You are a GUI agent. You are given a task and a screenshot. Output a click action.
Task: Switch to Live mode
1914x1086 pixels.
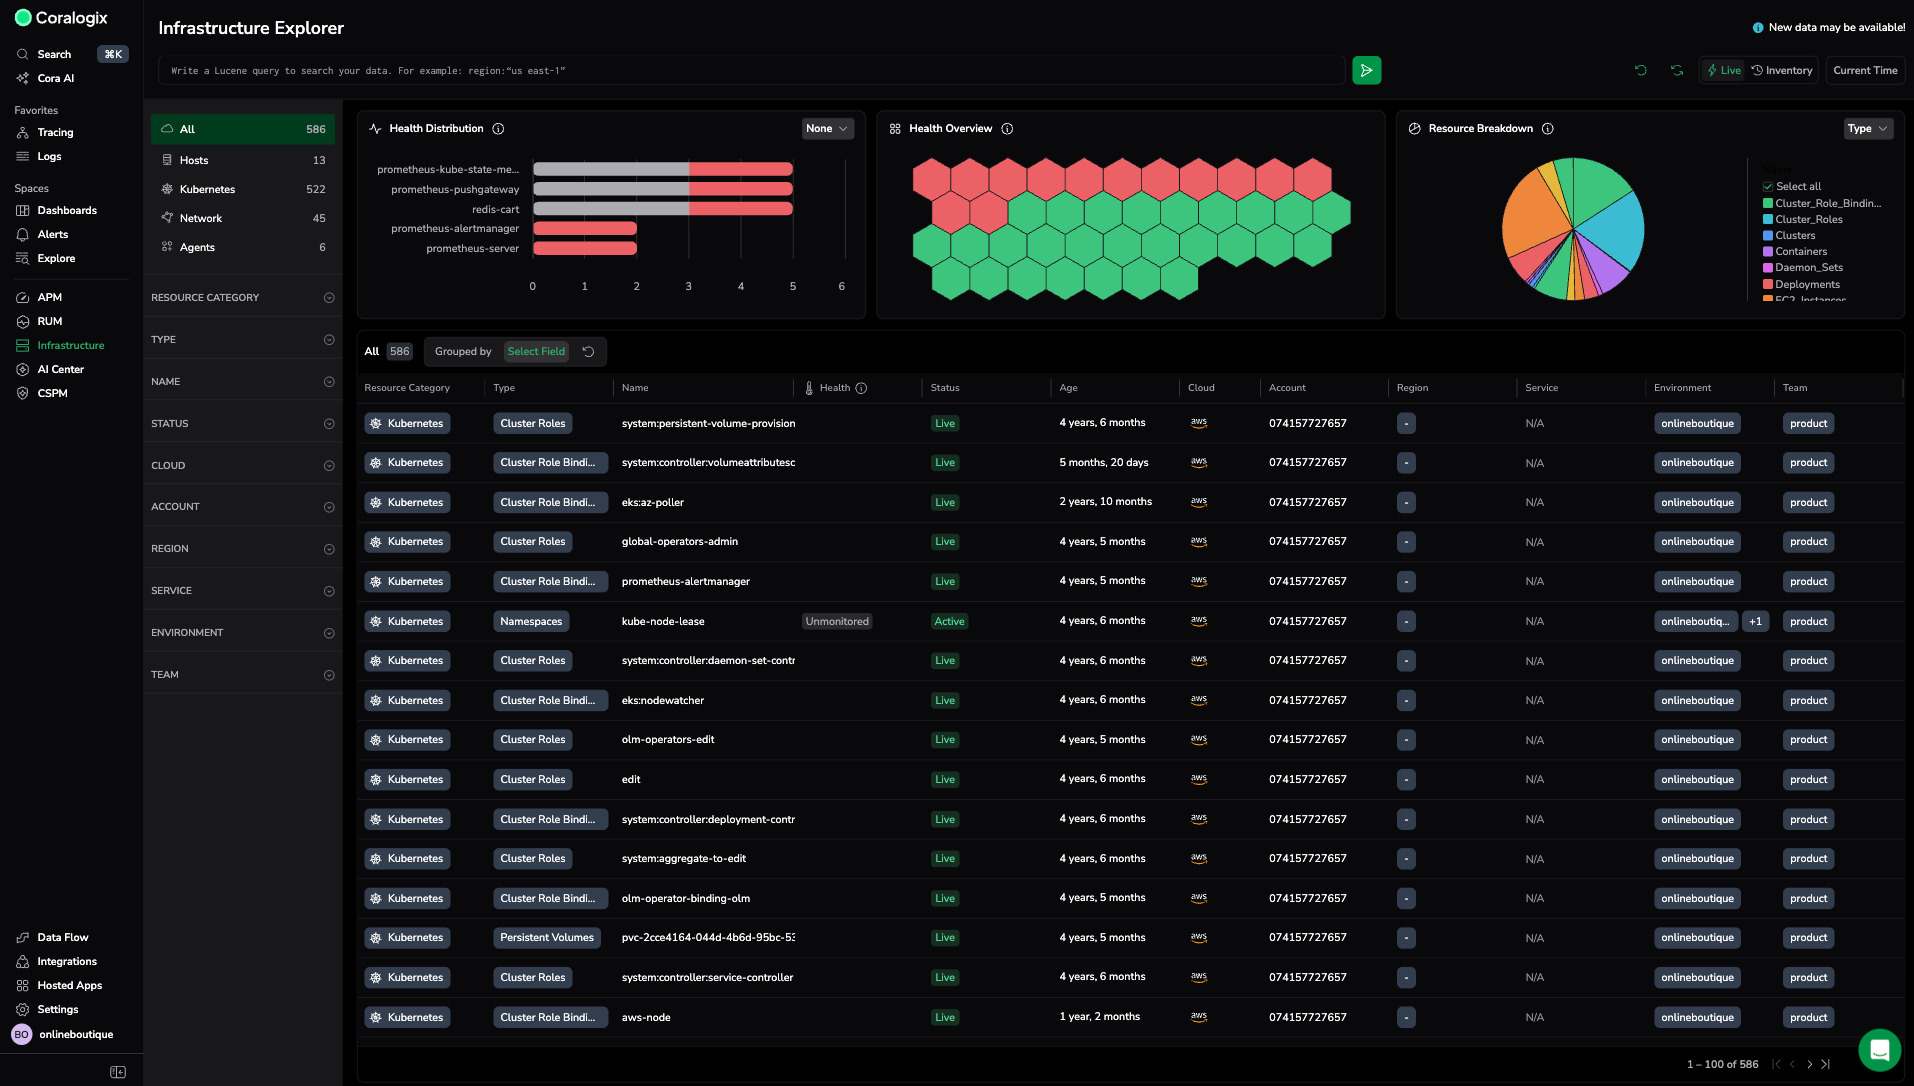[x=1724, y=71]
